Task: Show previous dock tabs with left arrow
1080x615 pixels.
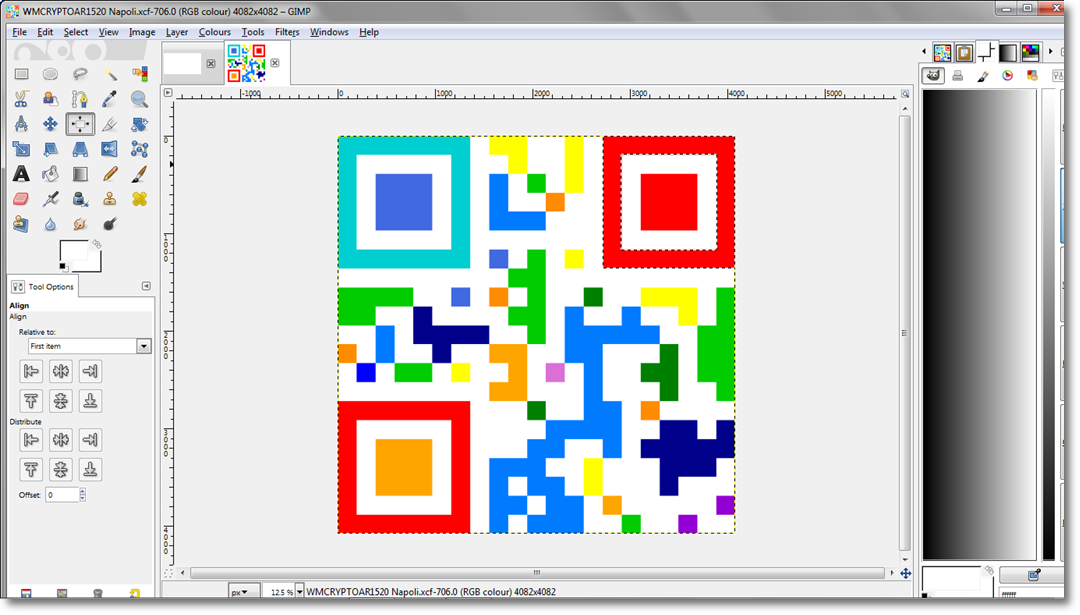Action: [x=924, y=52]
